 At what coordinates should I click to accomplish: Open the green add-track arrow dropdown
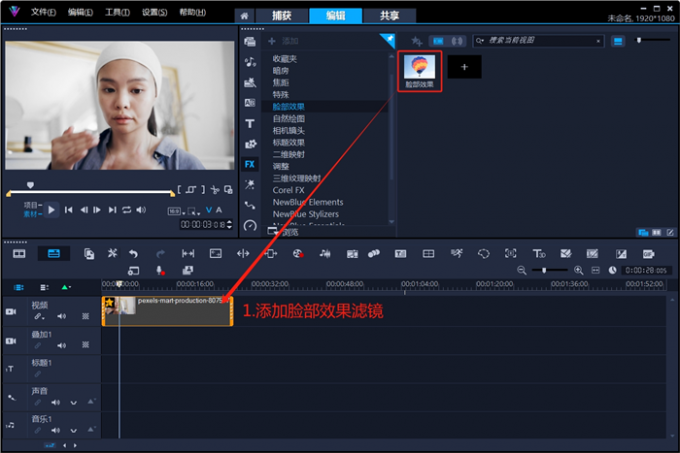tap(66, 287)
